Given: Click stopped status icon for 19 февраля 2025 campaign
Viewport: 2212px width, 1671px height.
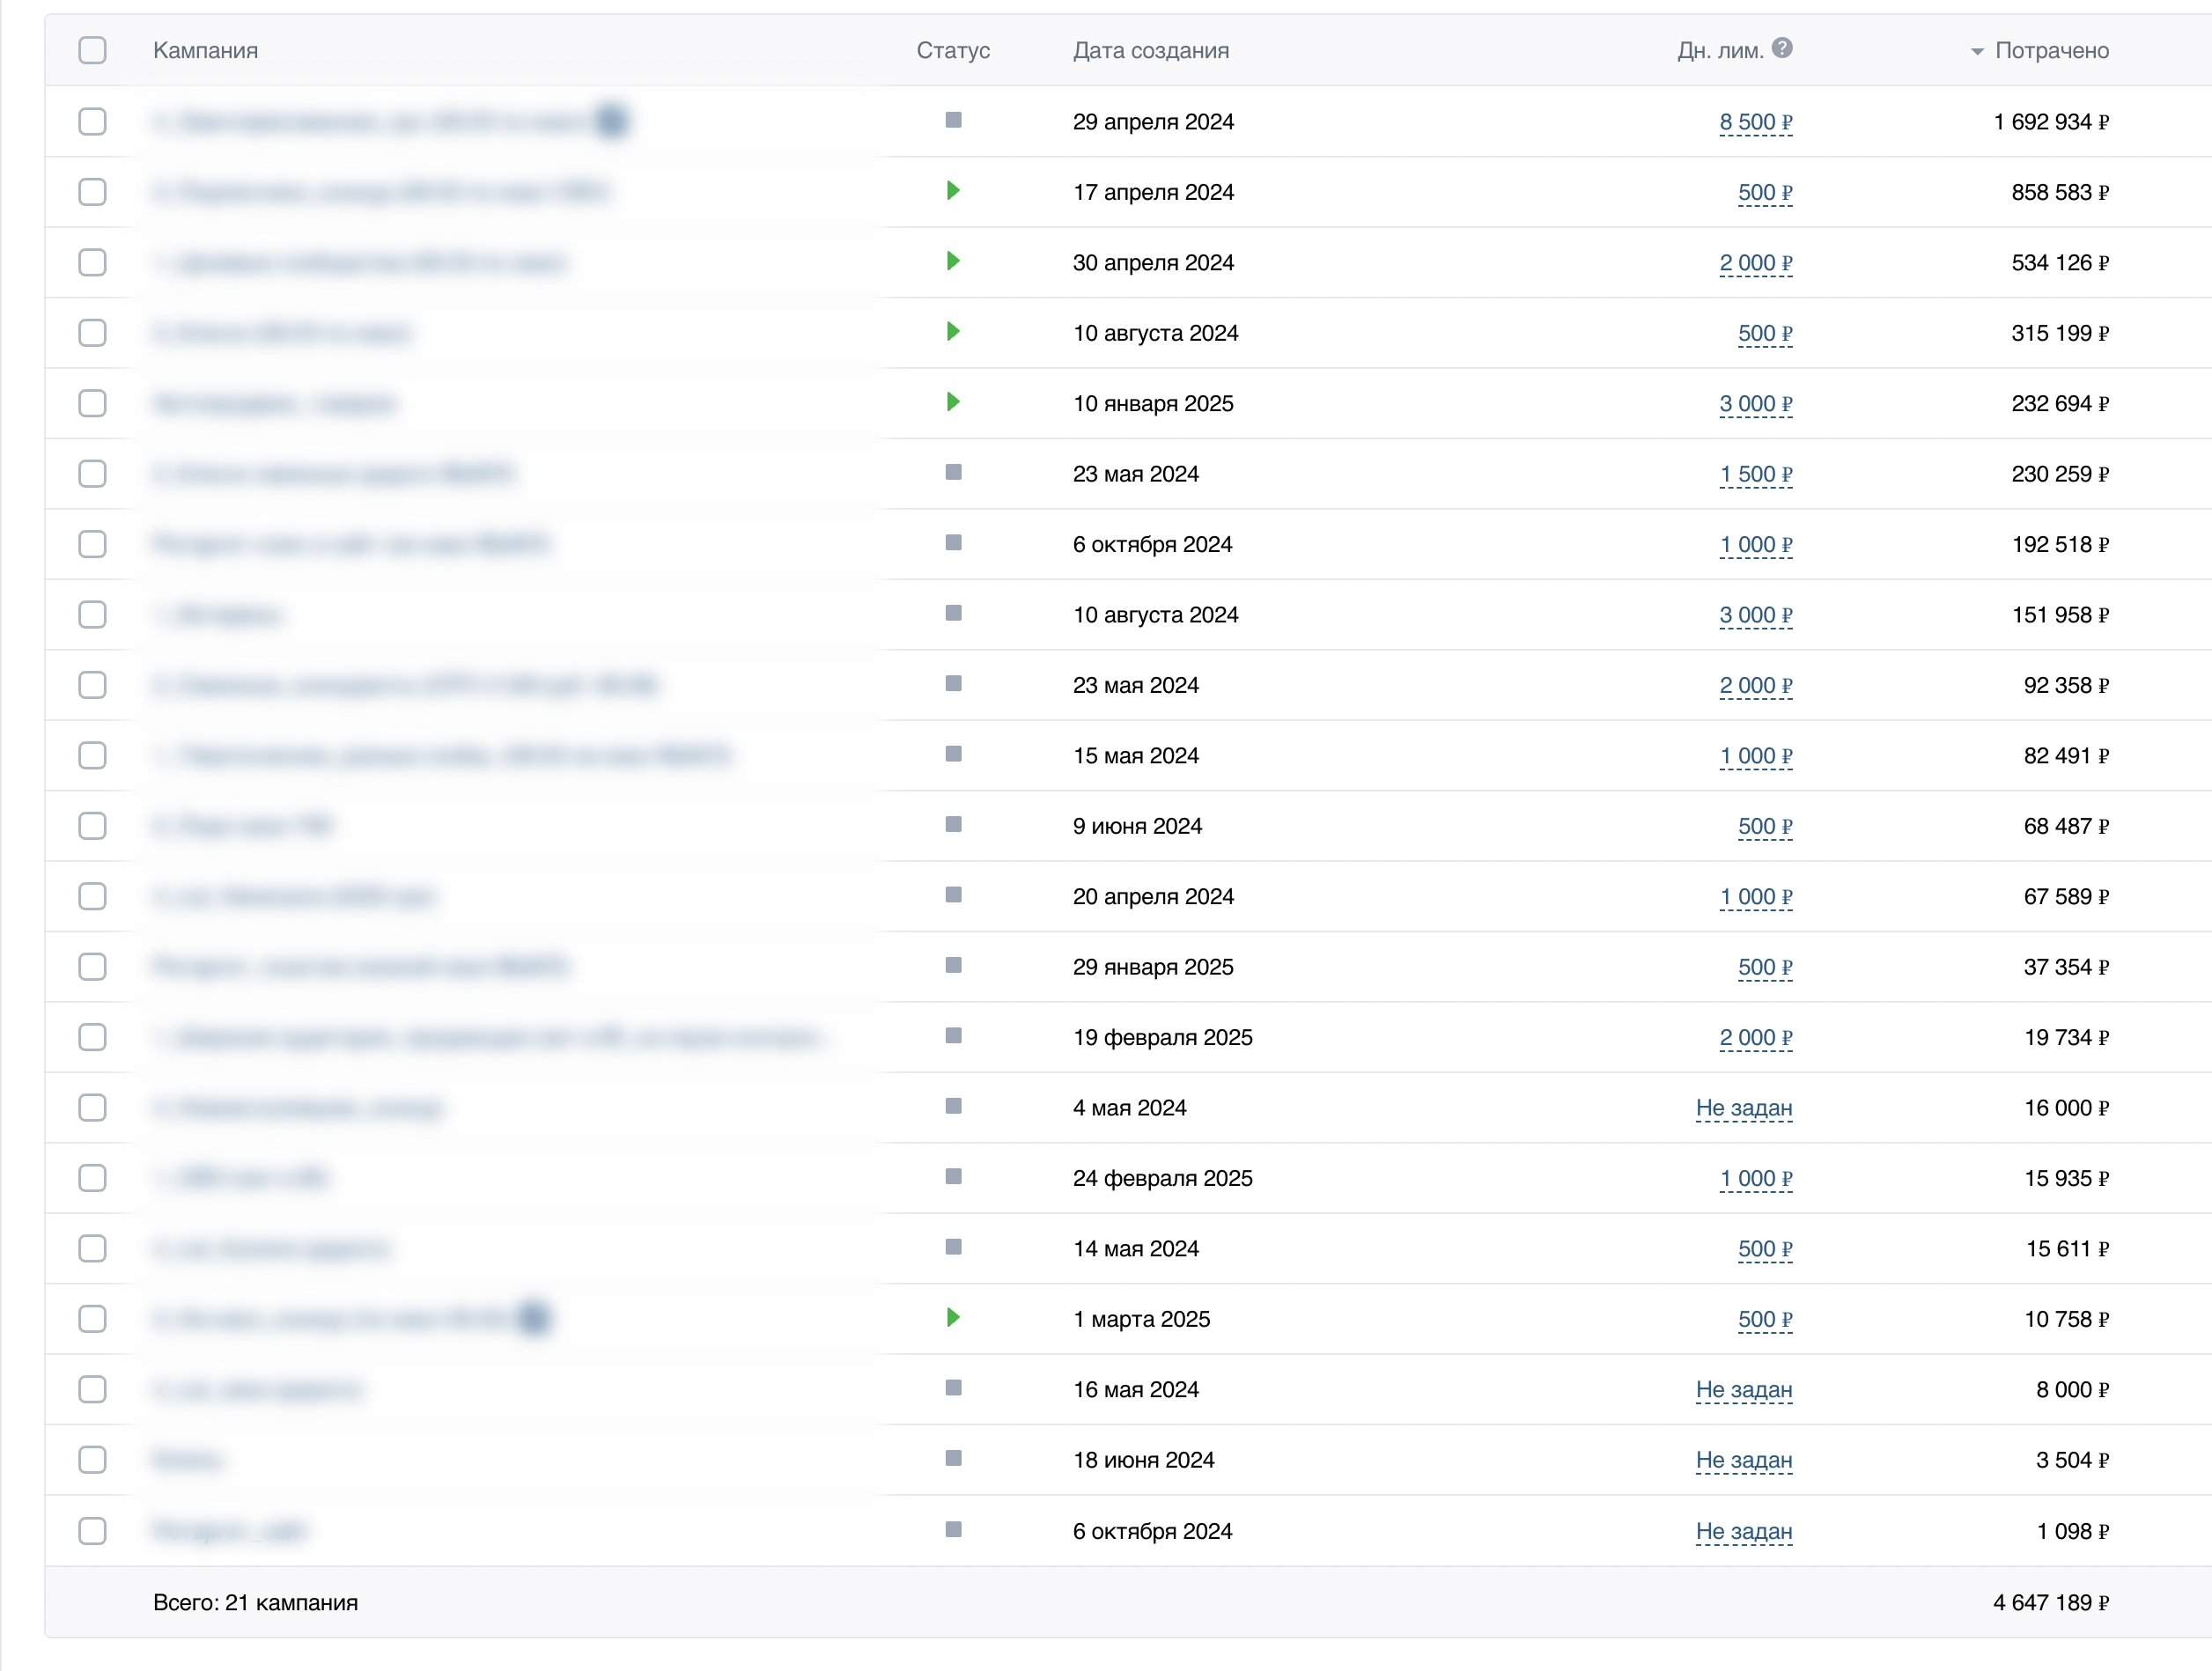Looking at the screenshot, I should (953, 1036).
